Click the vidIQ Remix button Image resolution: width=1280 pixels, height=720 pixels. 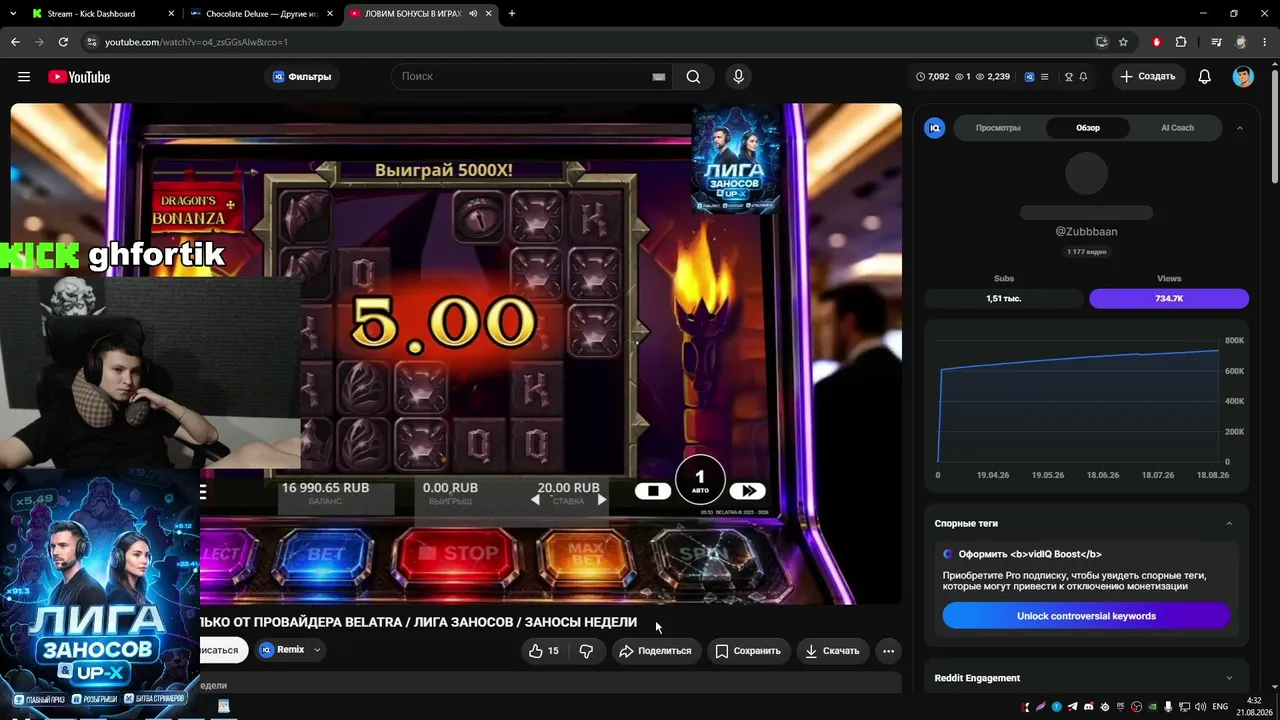pos(281,650)
